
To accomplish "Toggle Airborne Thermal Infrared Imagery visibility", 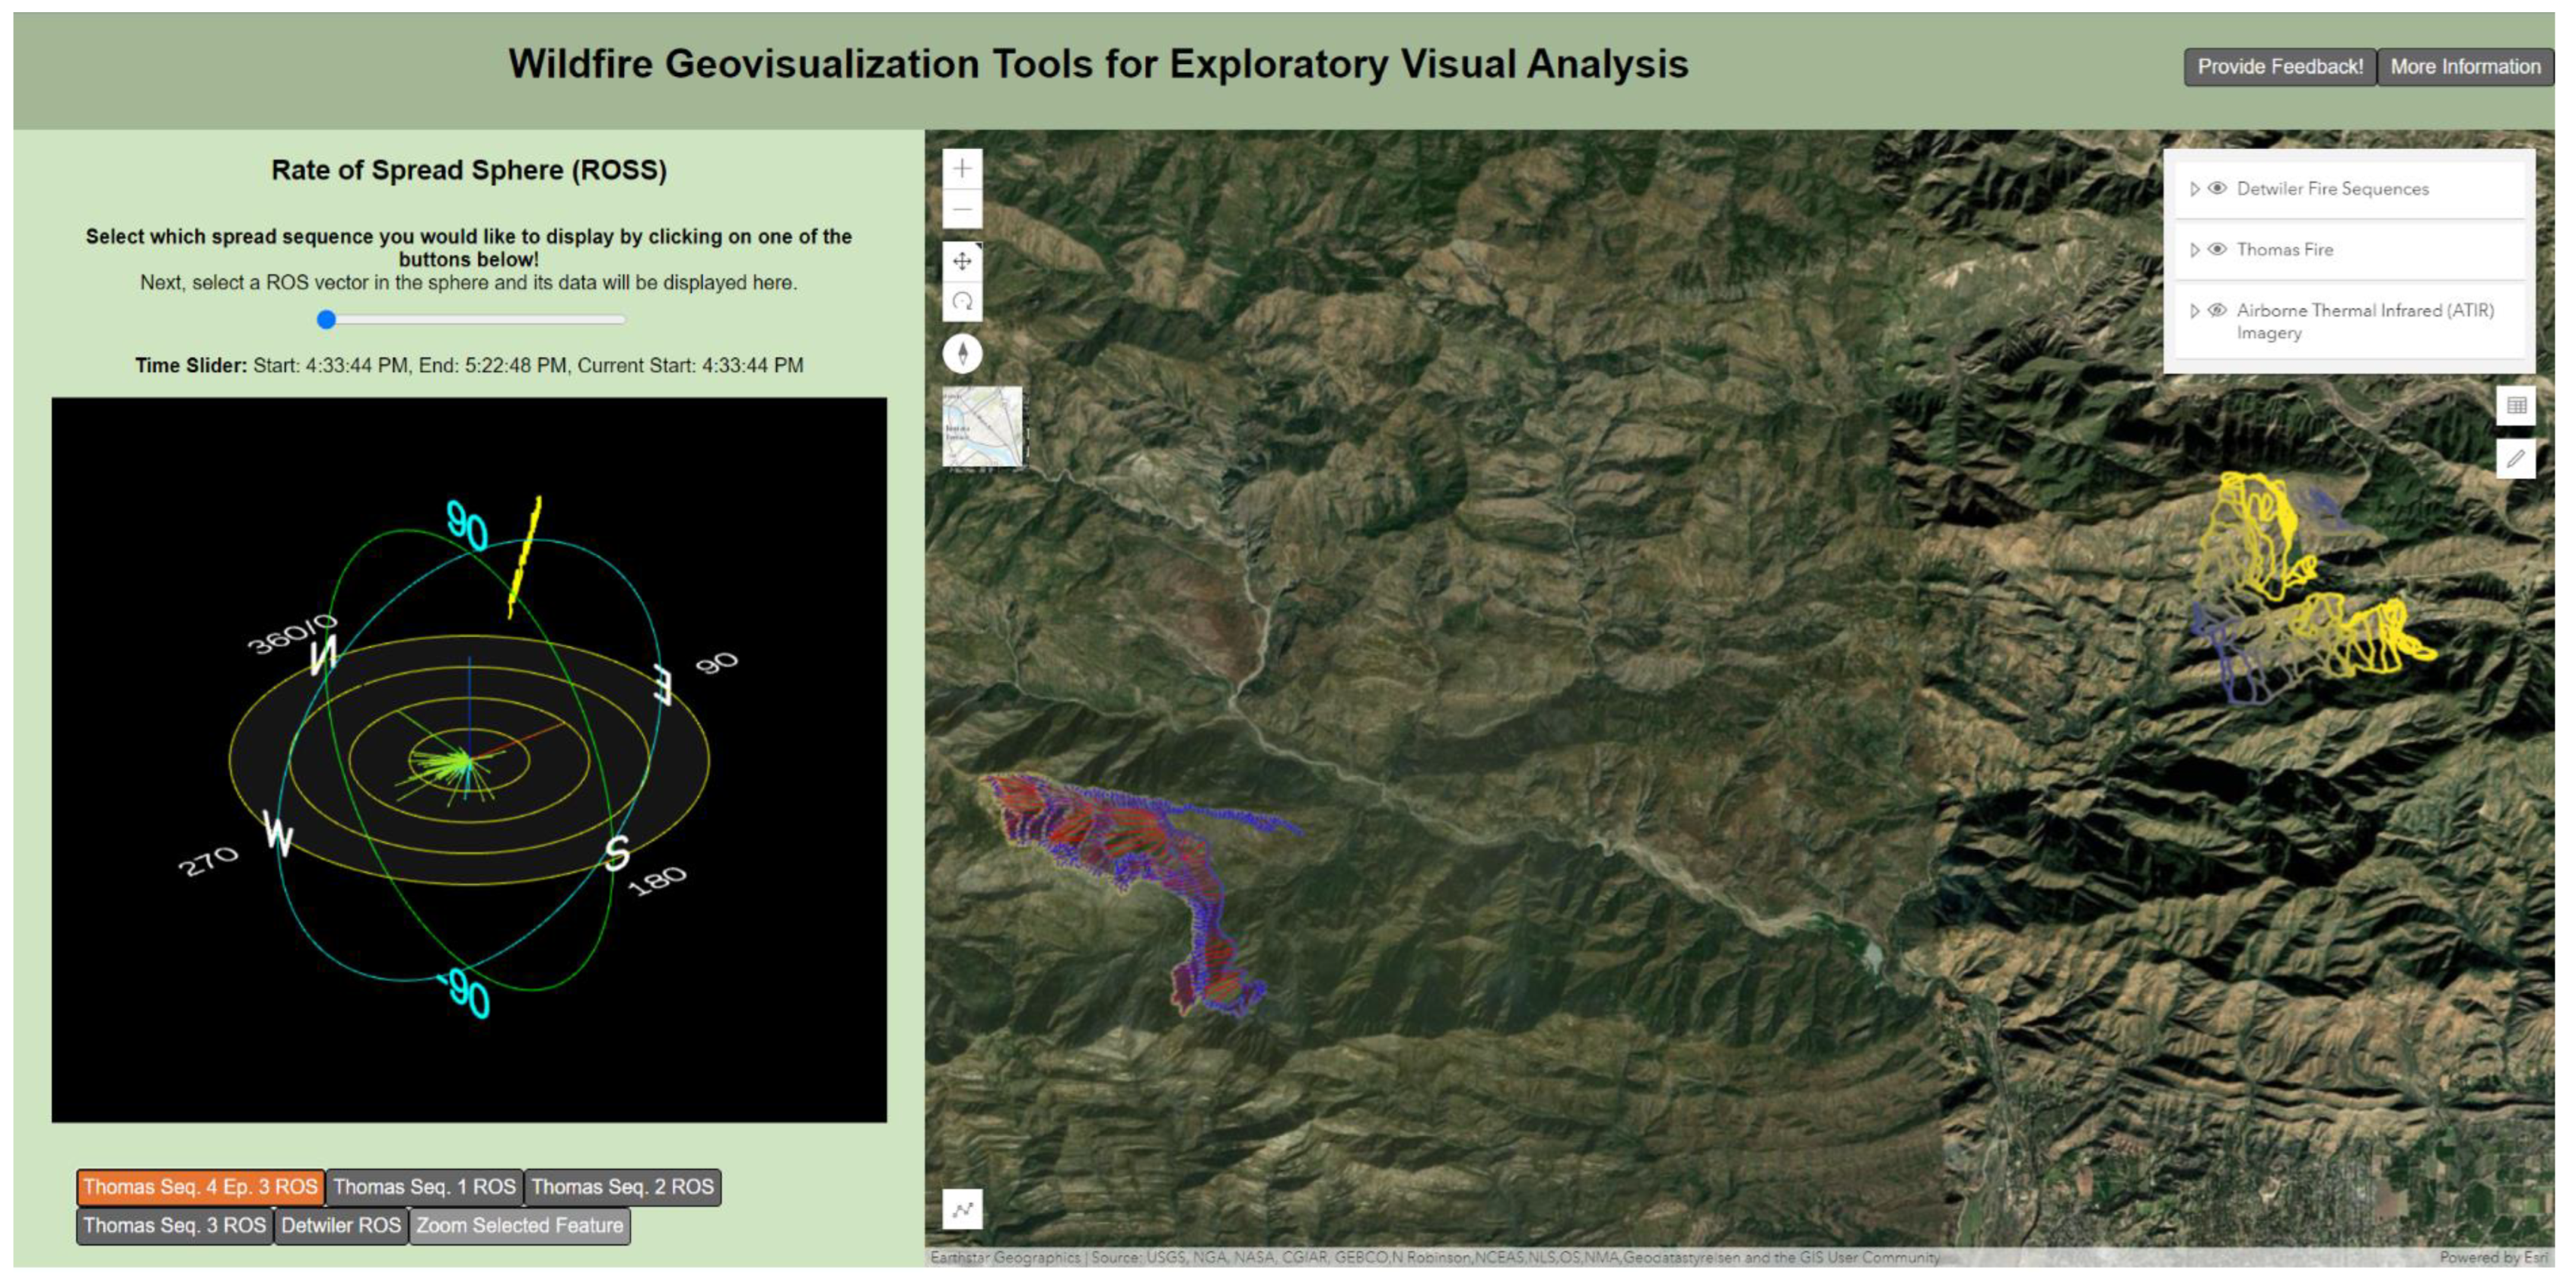I will pos(2217,310).
